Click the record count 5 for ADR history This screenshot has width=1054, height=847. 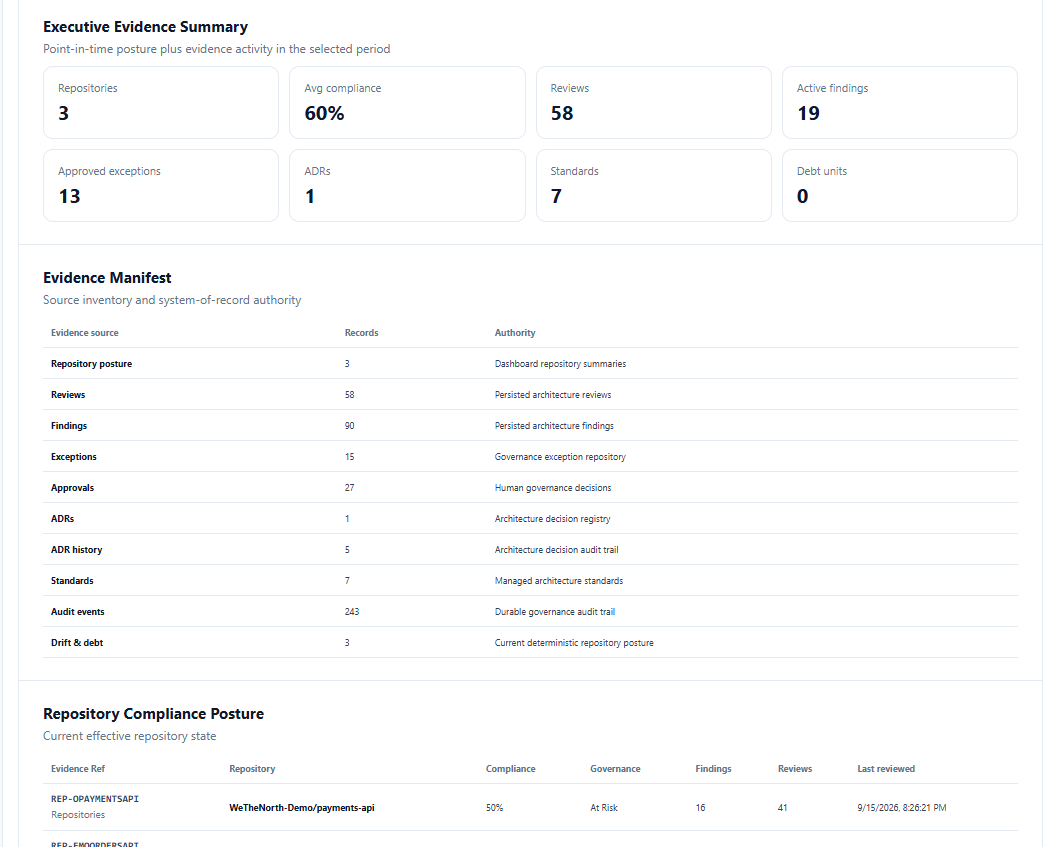click(348, 550)
